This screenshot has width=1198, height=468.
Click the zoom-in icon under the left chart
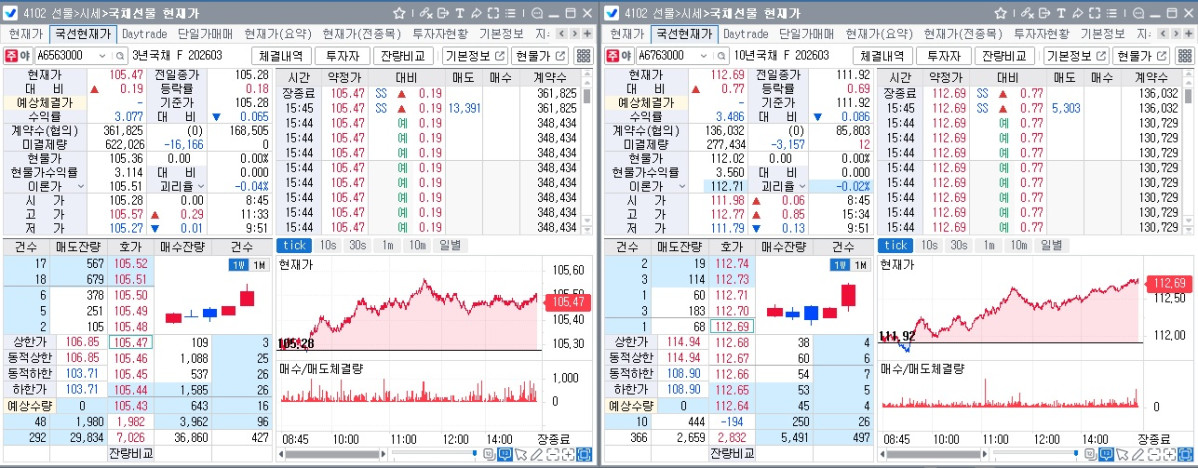(x=568, y=454)
